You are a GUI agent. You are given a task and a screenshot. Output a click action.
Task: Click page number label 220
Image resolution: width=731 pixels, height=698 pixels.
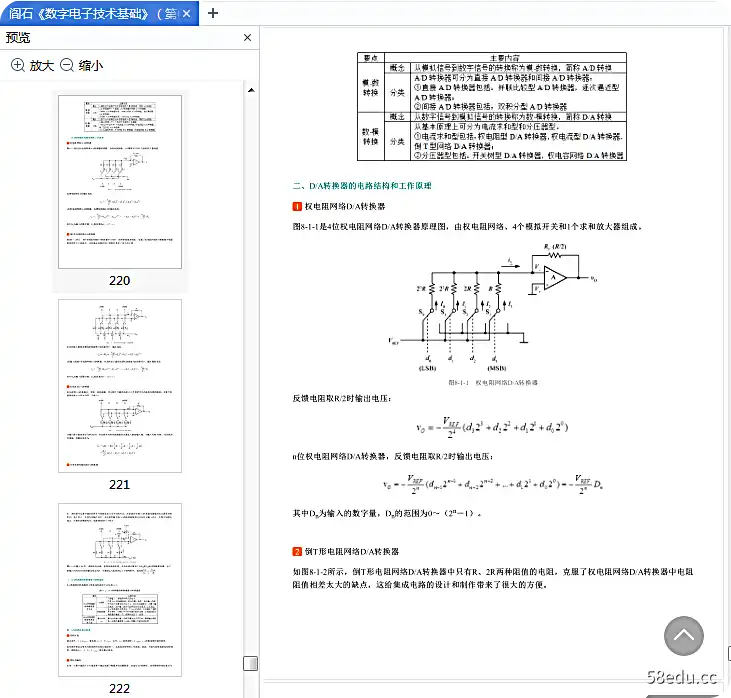click(x=119, y=281)
